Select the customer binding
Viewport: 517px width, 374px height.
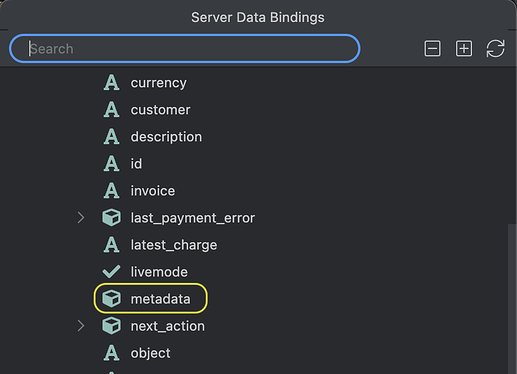(160, 110)
